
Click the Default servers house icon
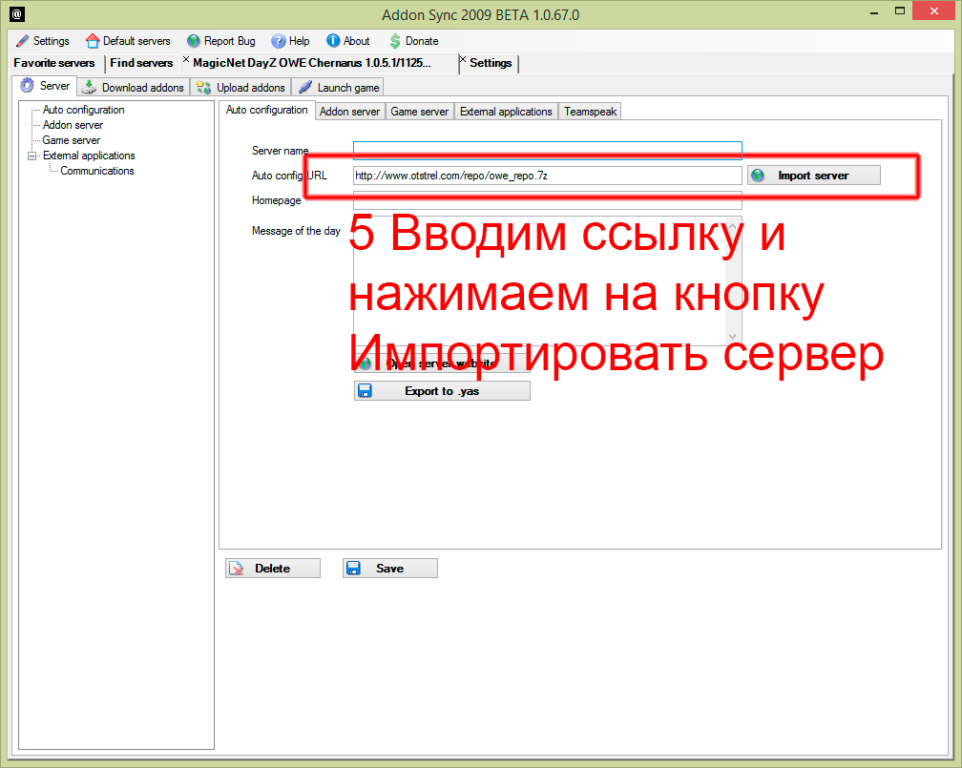tap(93, 41)
